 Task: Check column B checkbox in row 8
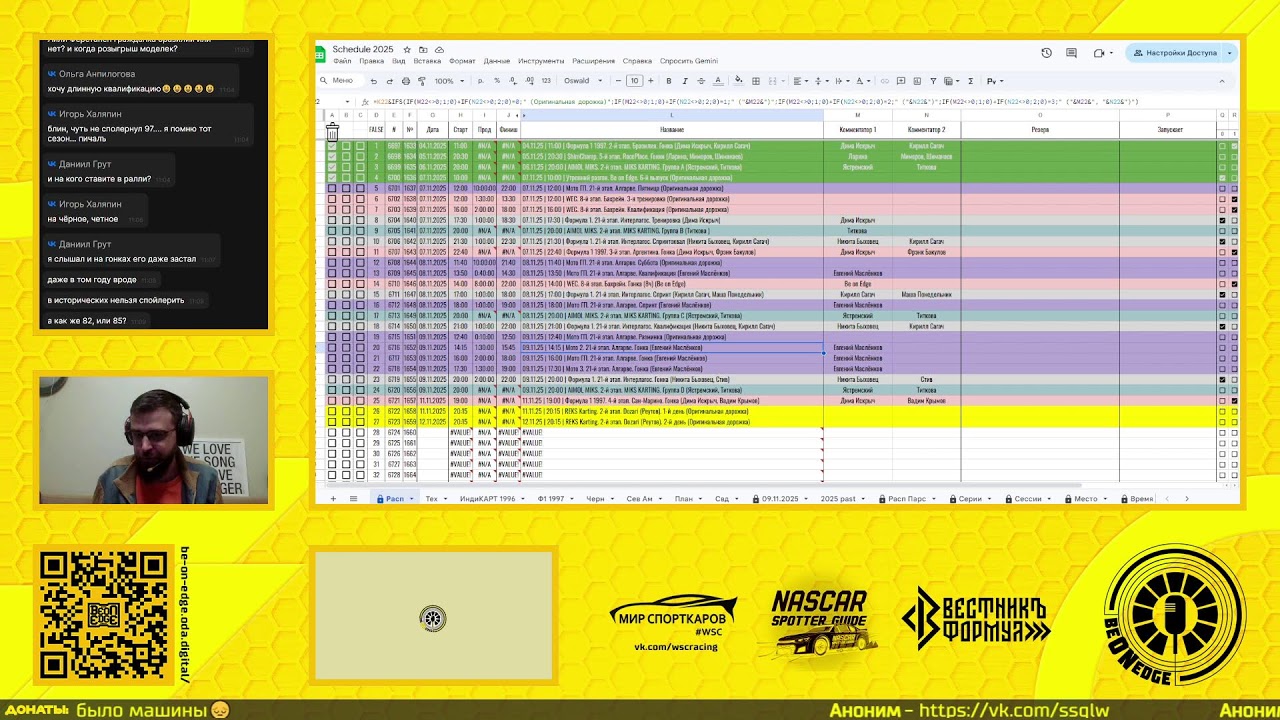coord(346,220)
